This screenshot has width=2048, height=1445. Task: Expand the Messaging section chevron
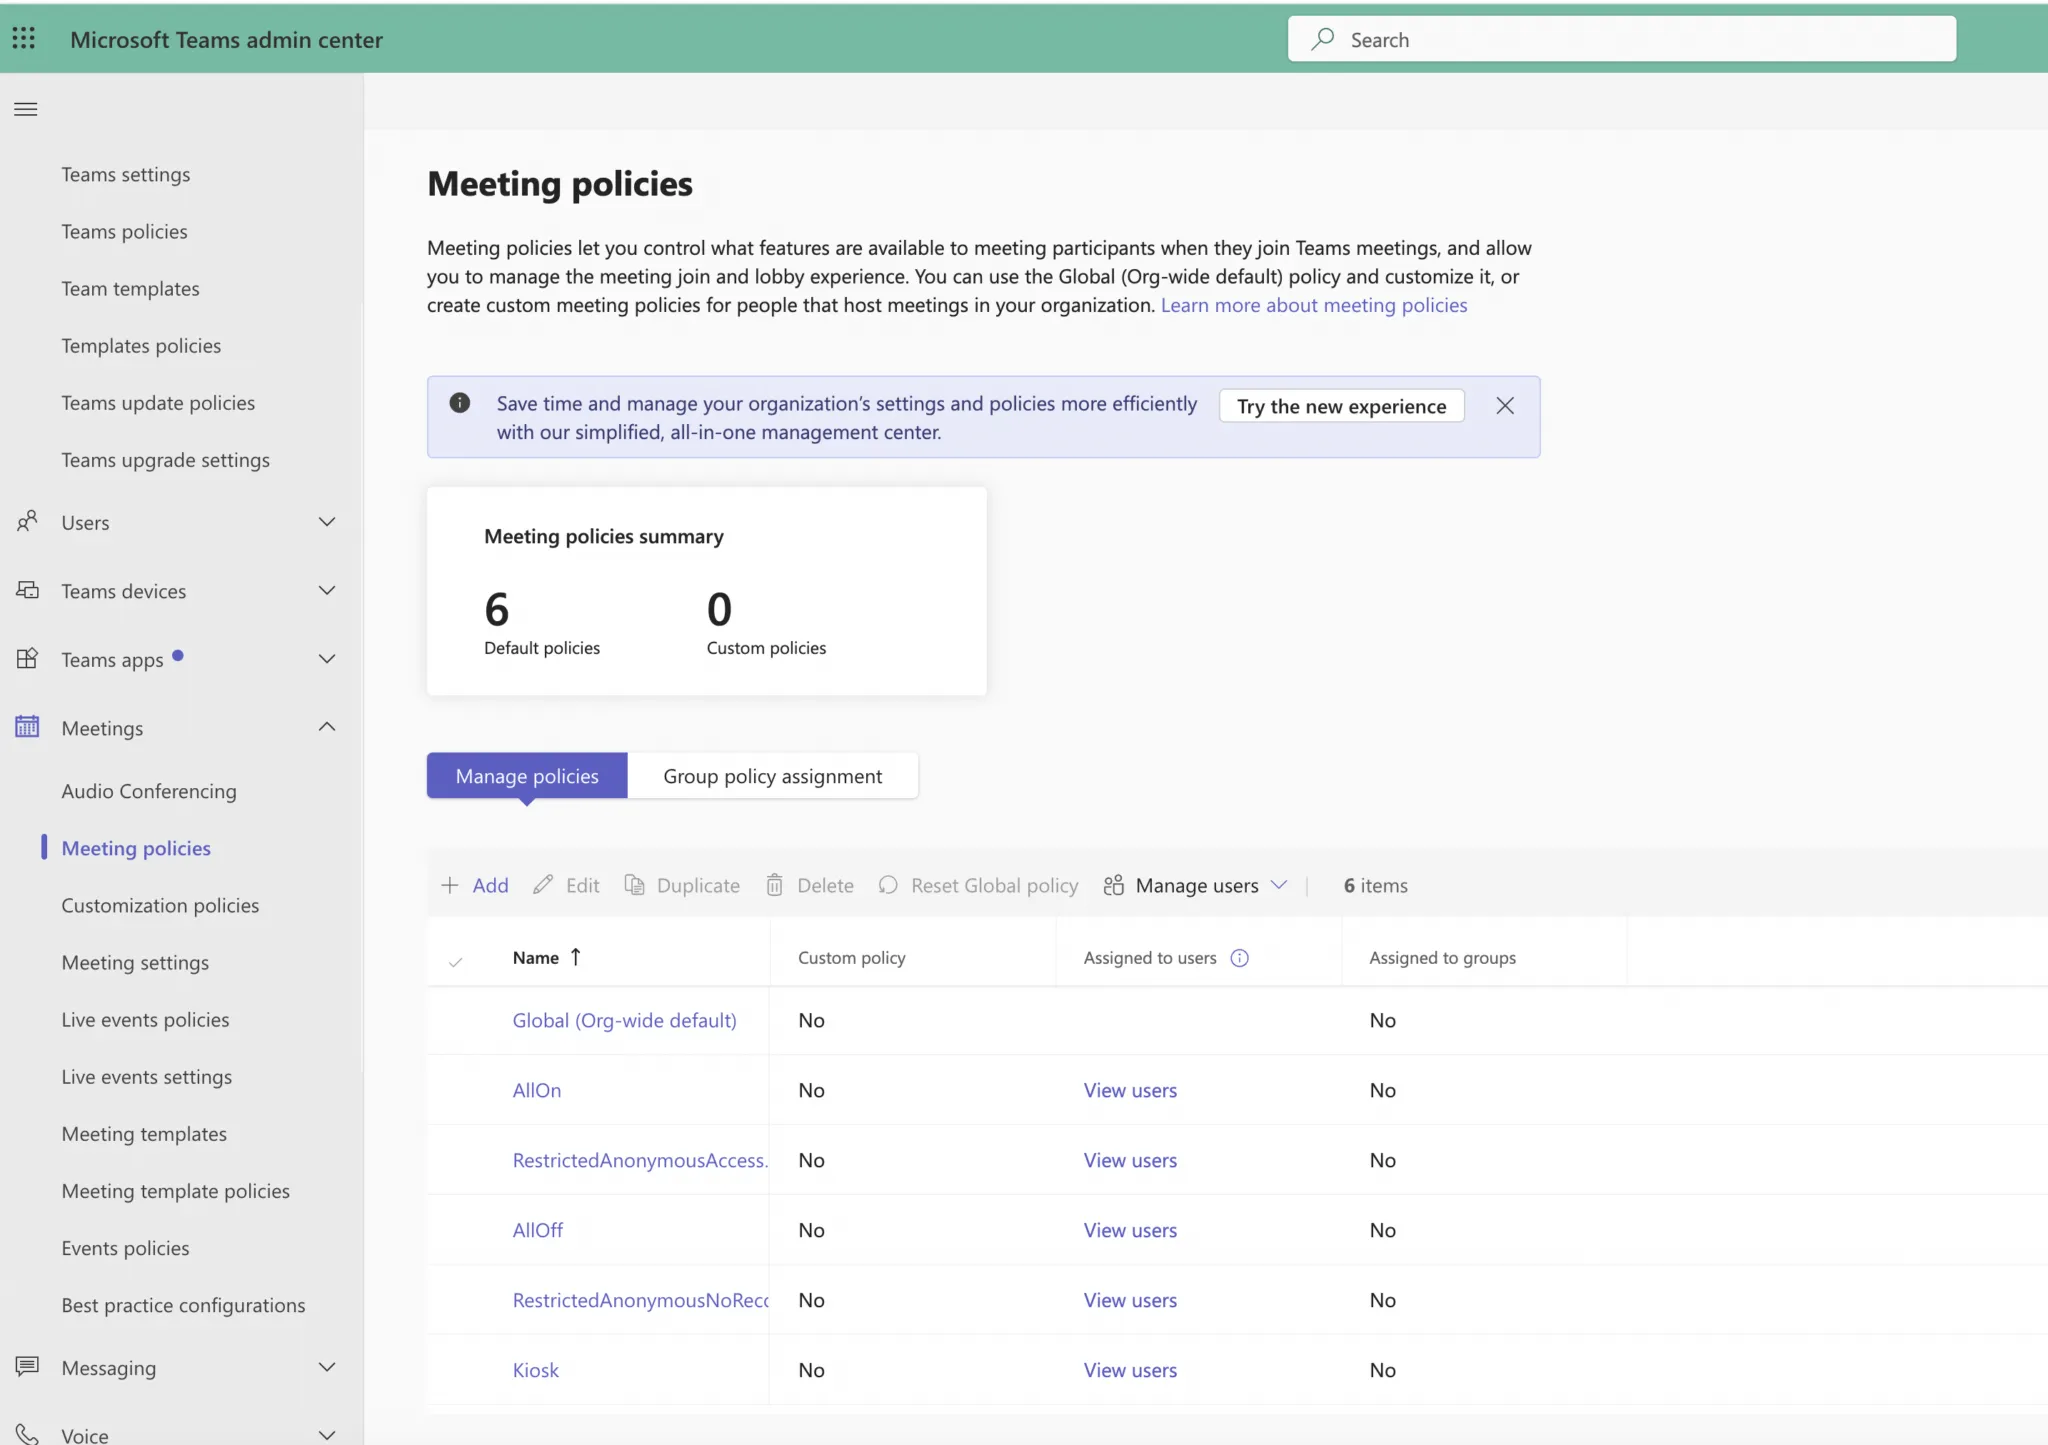(x=327, y=1367)
